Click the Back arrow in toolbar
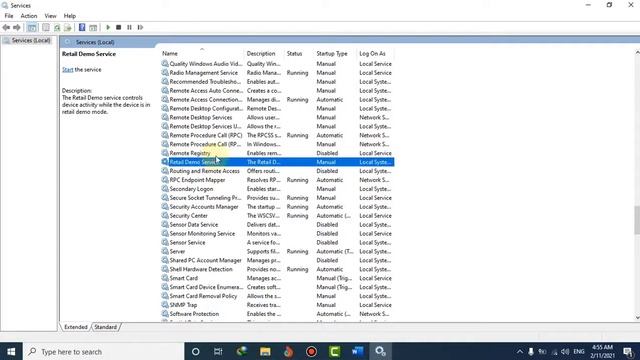Image resolution: width=640 pixels, height=360 pixels. 6,27
